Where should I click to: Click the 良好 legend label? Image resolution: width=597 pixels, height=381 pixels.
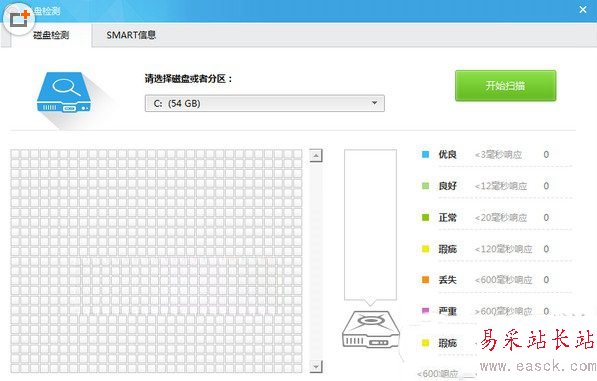coord(447,186)
